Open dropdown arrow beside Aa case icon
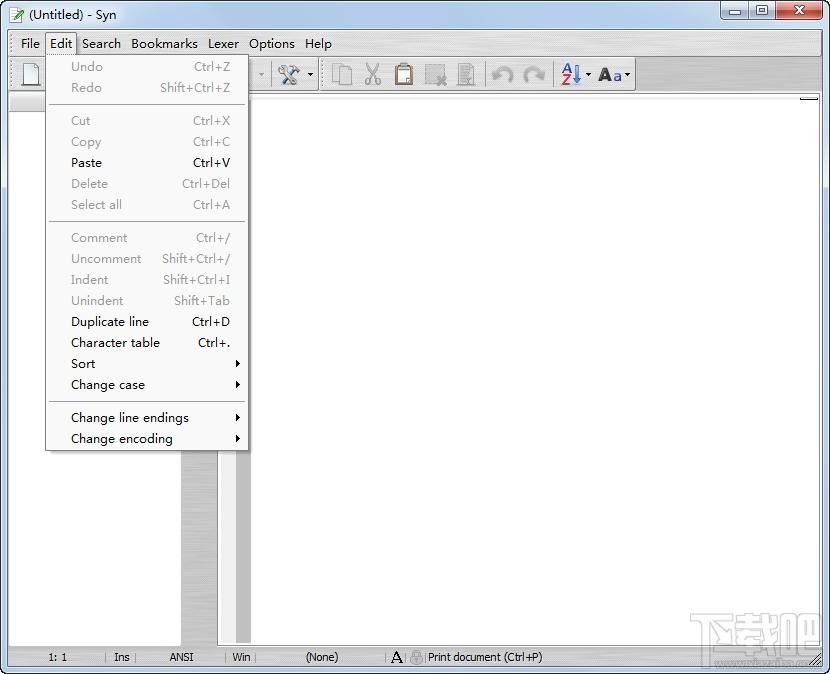 click(627, 75)
